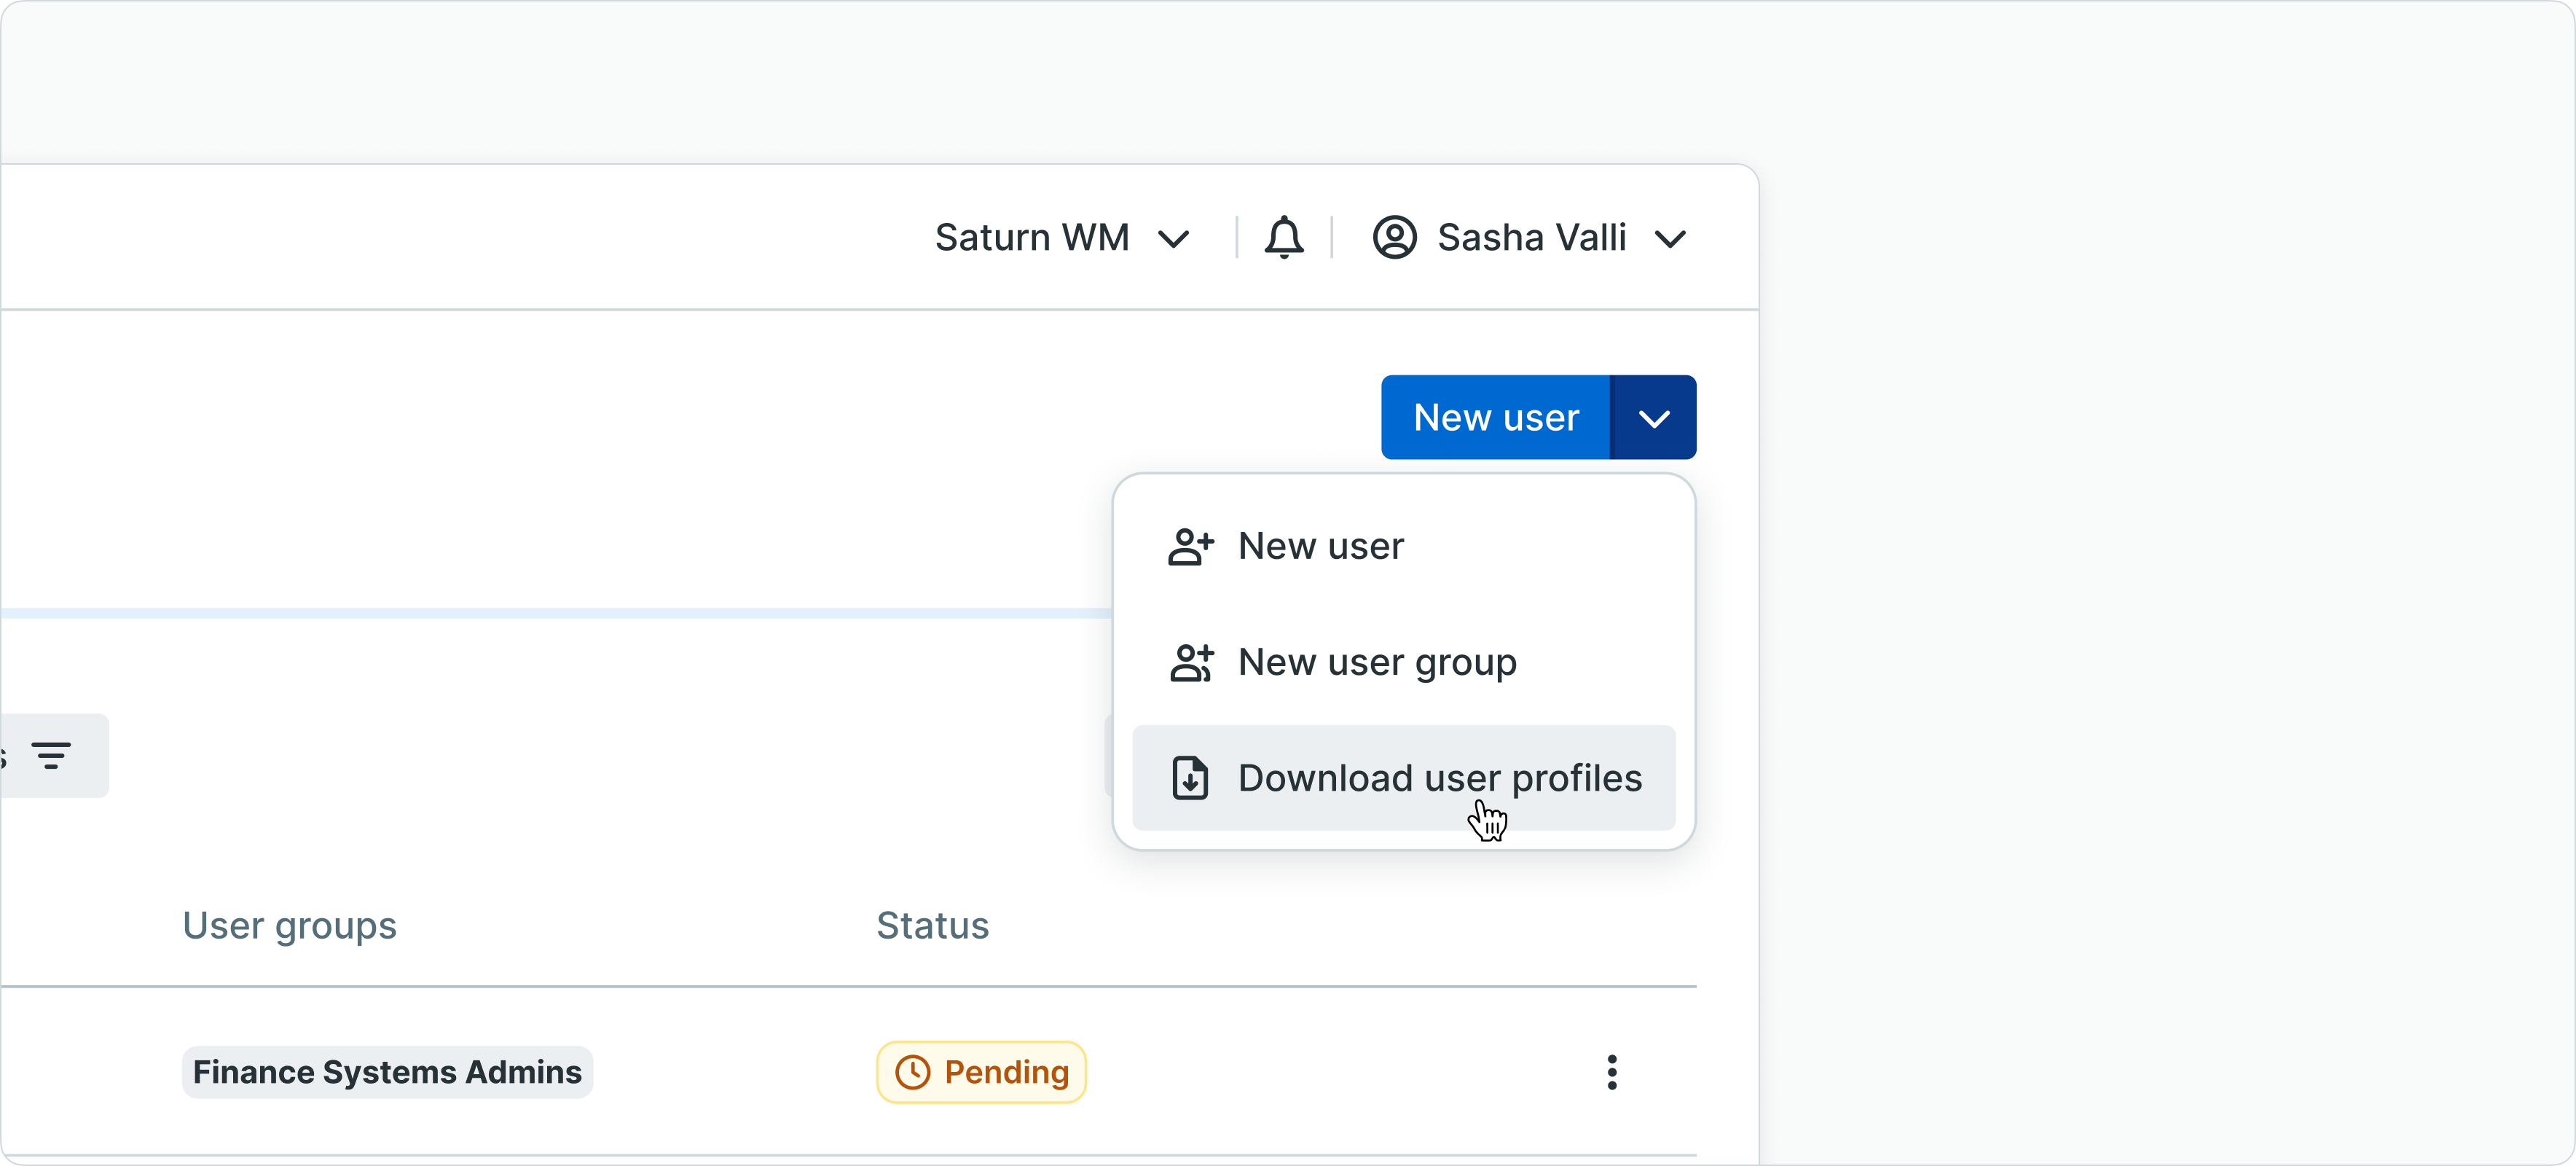Click the Finance Systems Admins group tag

click(387, 1072)
